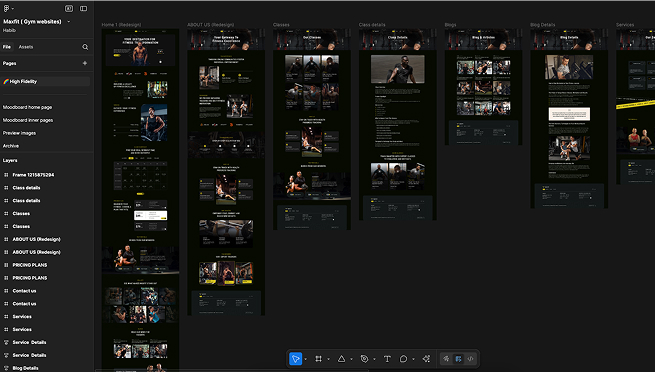Select the Pen tool in the toolbar
The image size is (655, 372).
364,359
